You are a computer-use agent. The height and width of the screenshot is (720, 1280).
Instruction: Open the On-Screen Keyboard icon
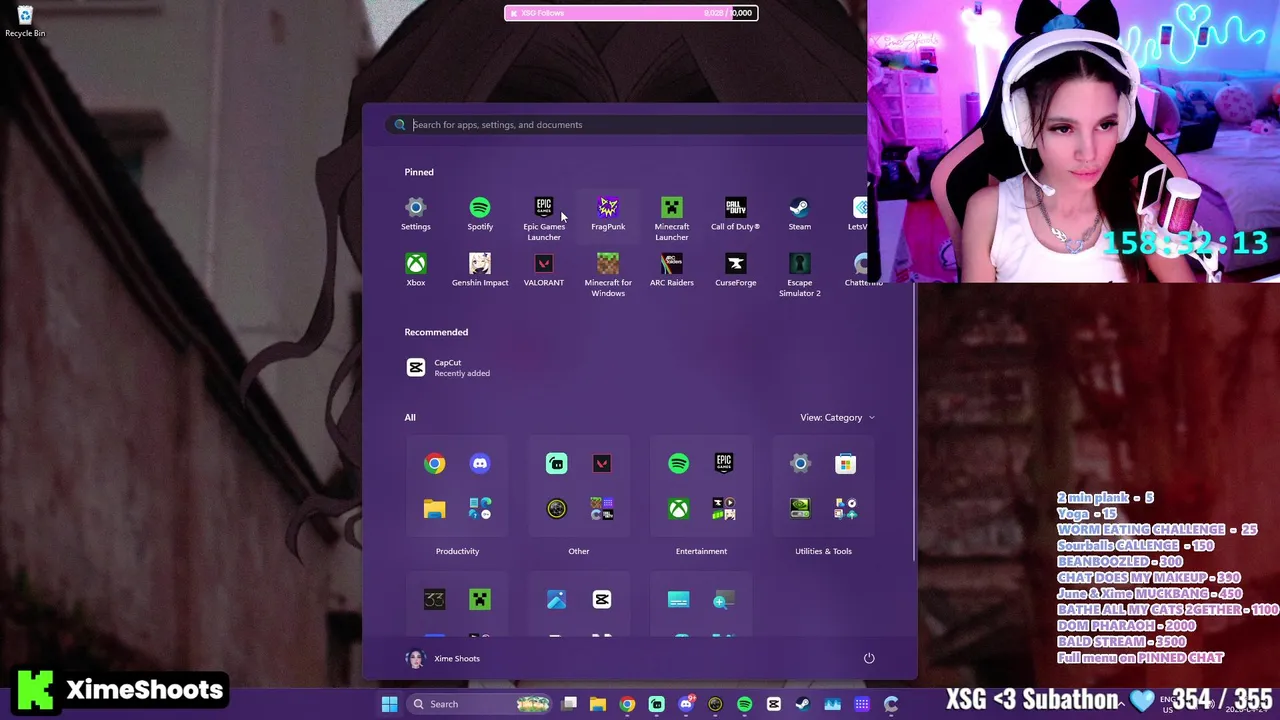(678, 600)
